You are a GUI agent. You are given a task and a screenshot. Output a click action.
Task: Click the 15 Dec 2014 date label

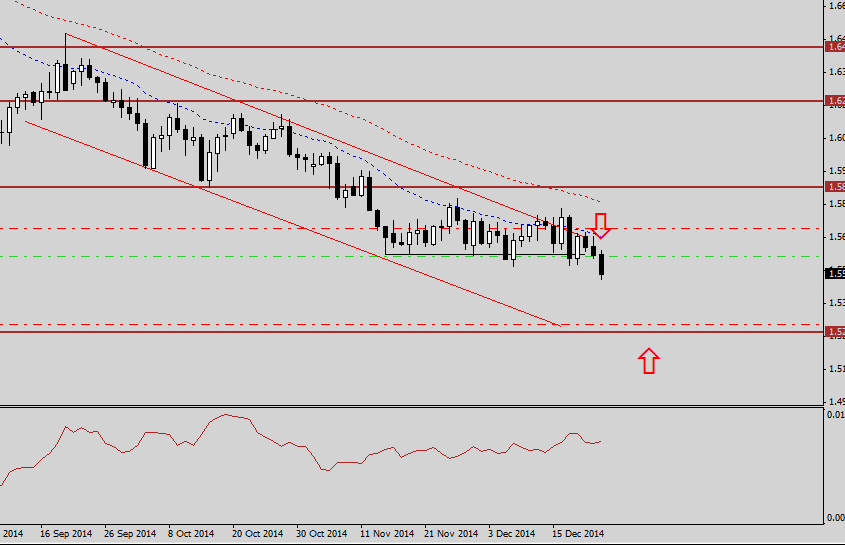point(579,533)
